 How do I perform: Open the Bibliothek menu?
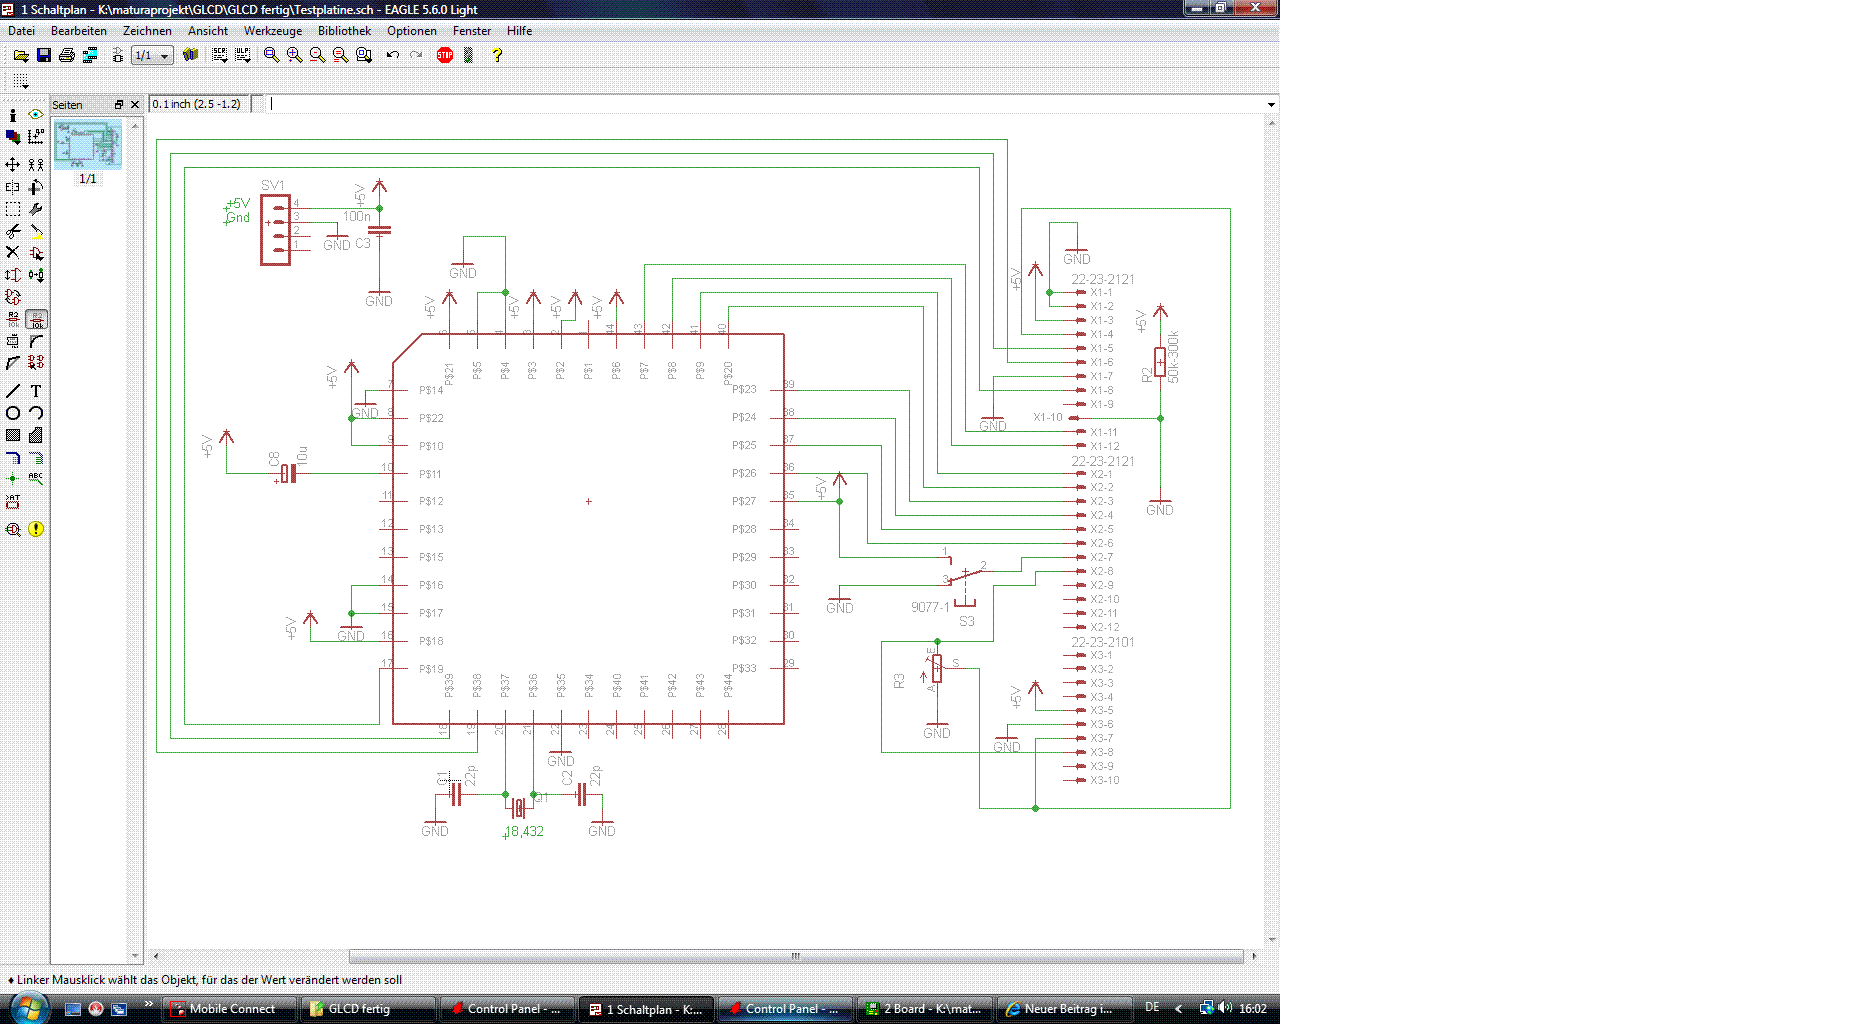tap(344, 31)
